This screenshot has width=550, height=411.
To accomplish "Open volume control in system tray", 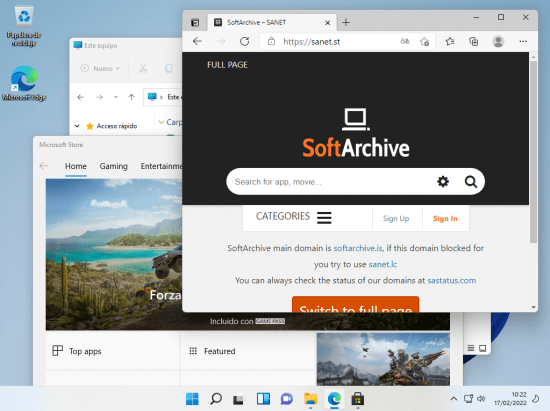I will (x=481, y=399).
